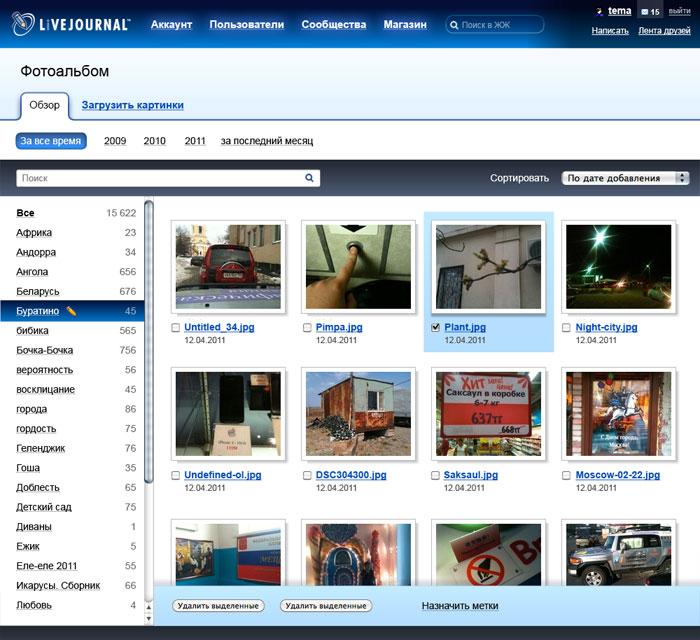Open the Аккаунт menu in header

click(171, 24)
